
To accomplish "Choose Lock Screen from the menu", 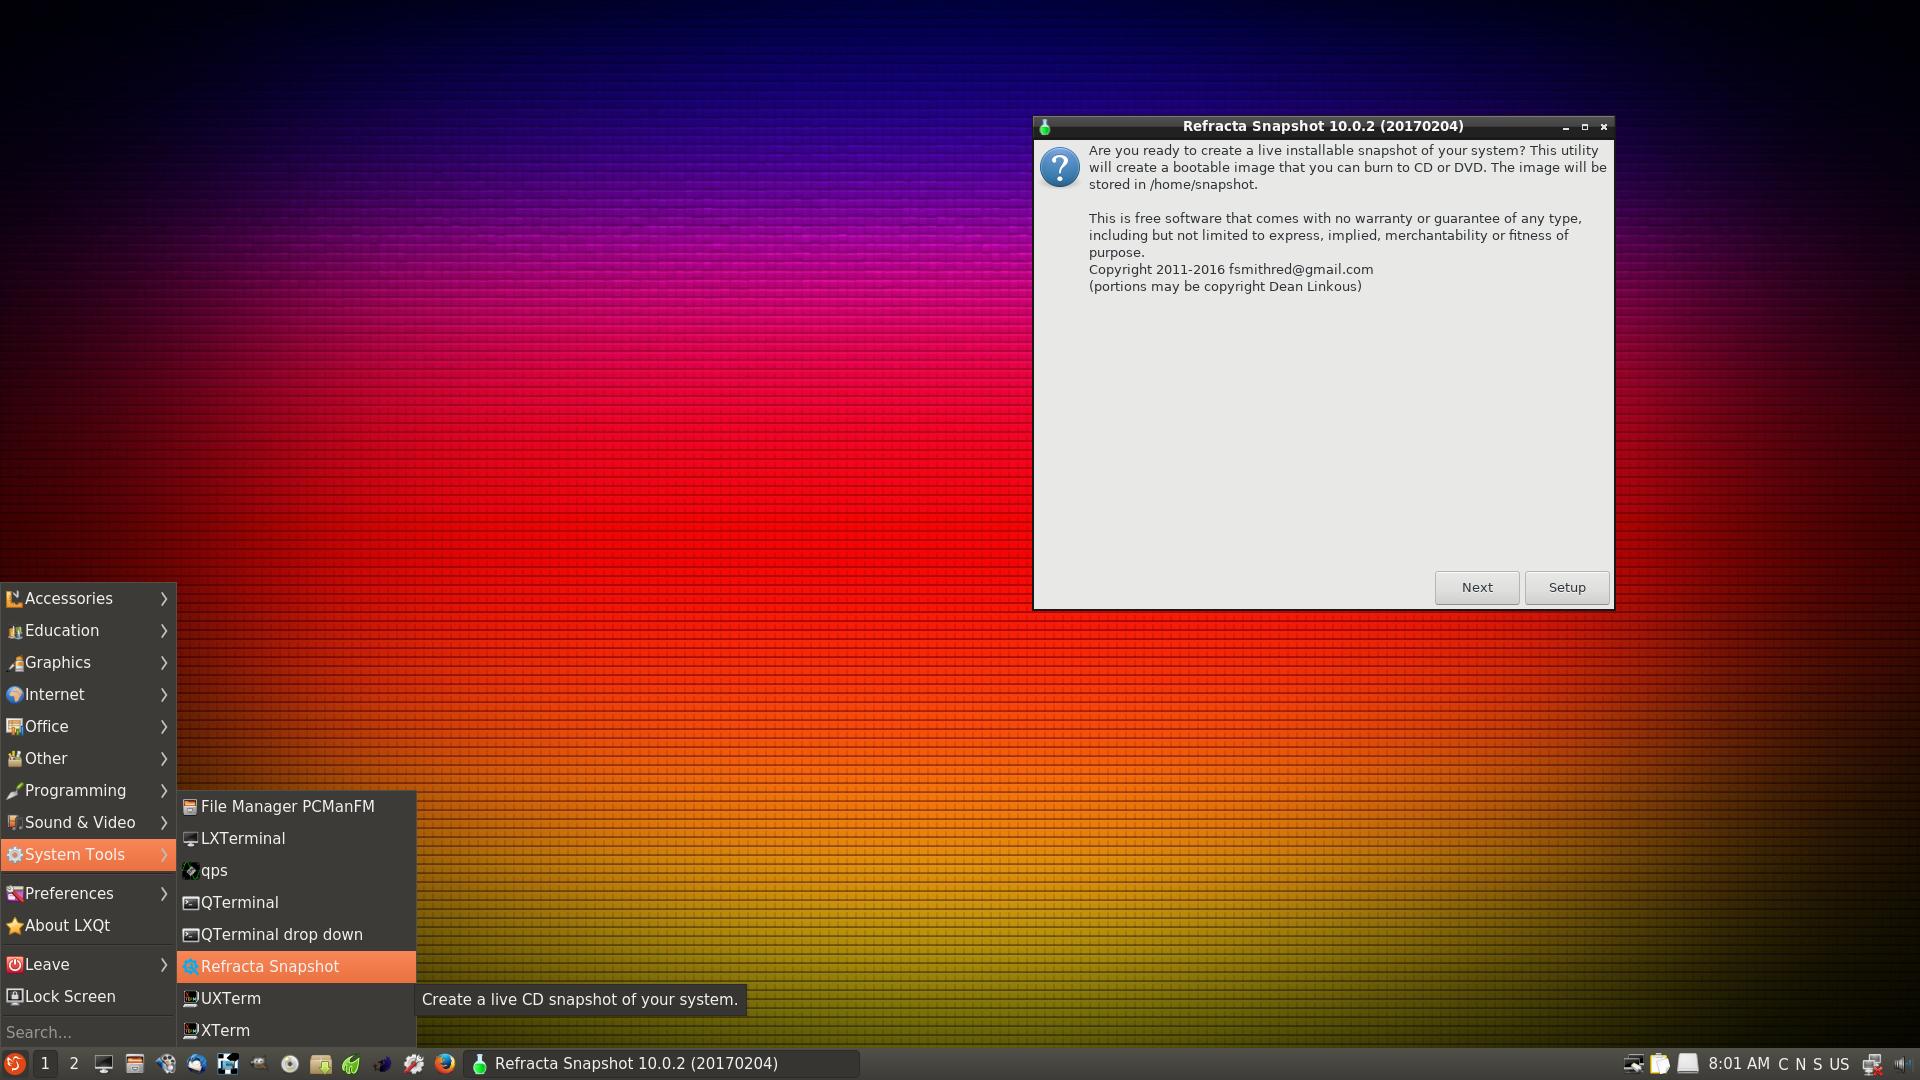I will click(88, 997).
